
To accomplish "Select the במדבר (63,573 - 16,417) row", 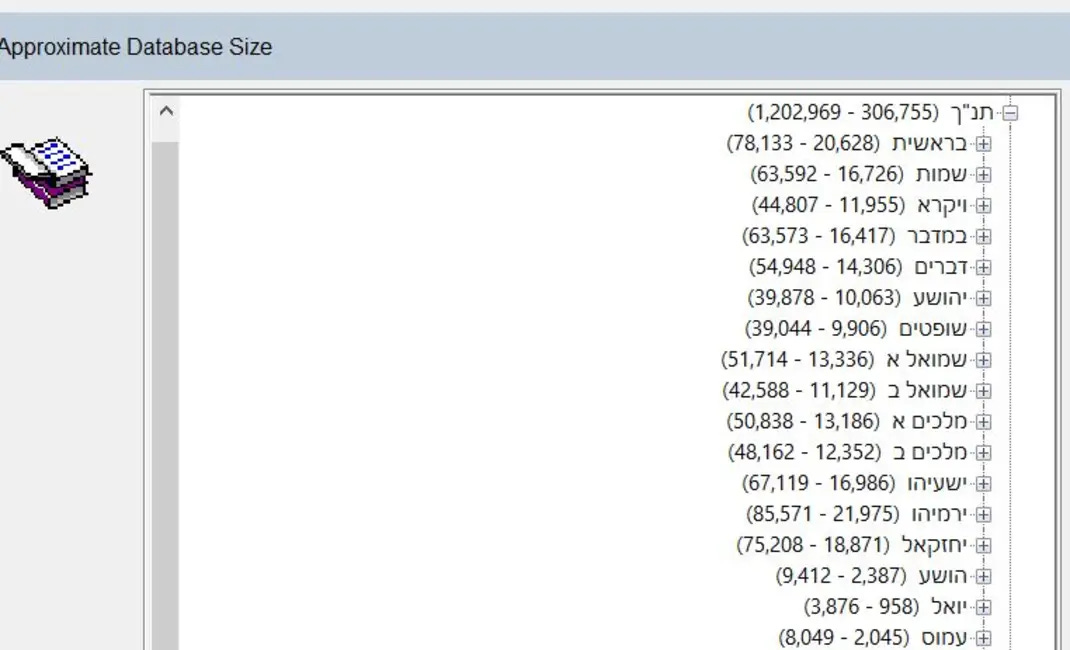I will 854,236.
